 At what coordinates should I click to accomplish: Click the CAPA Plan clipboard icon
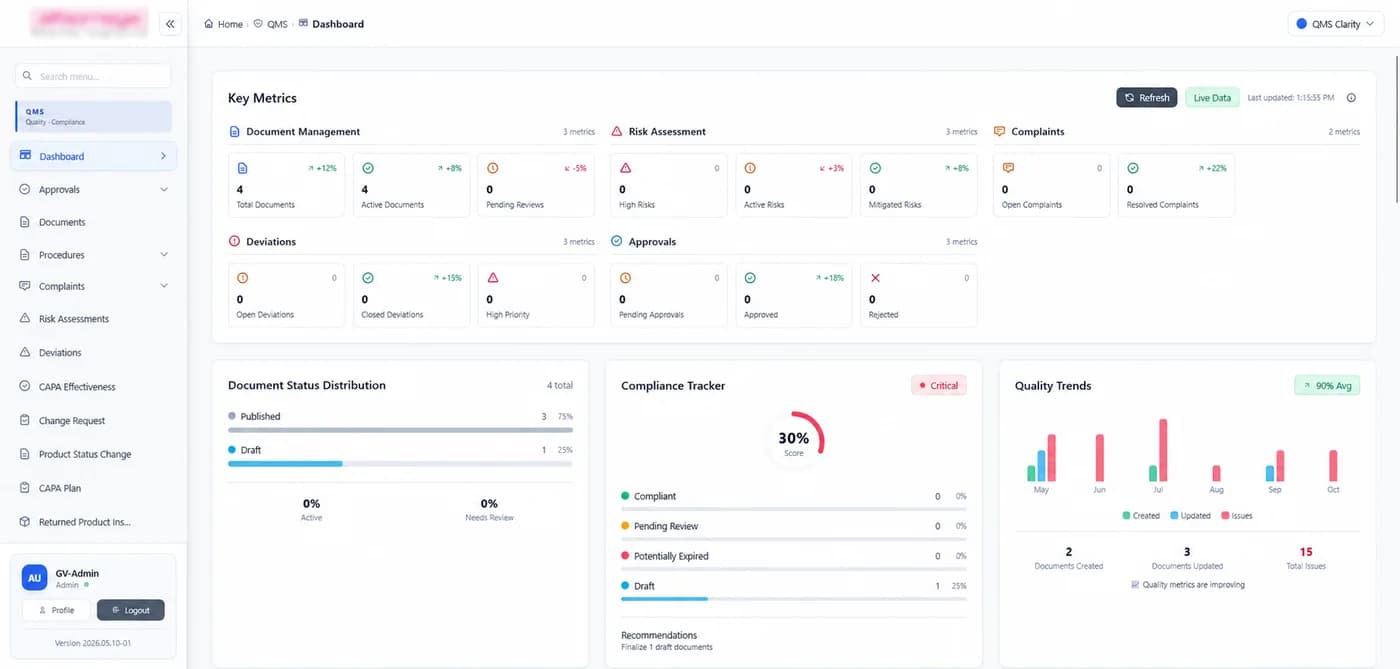point(25,488)
